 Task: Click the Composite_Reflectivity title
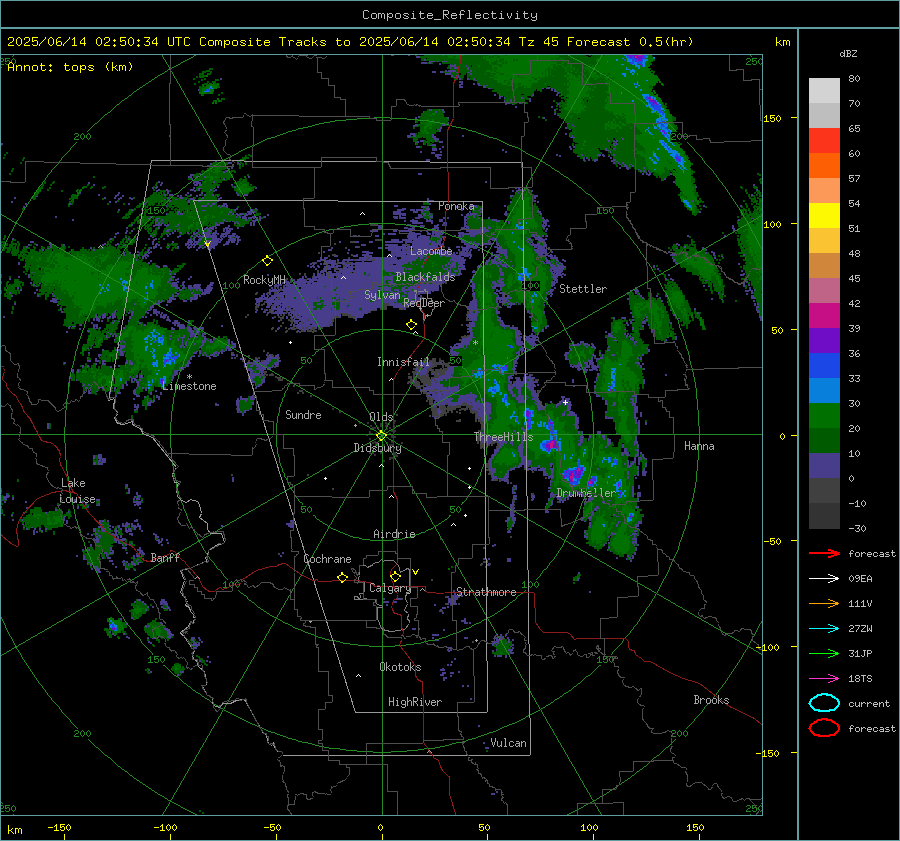[x=450, y=15]
